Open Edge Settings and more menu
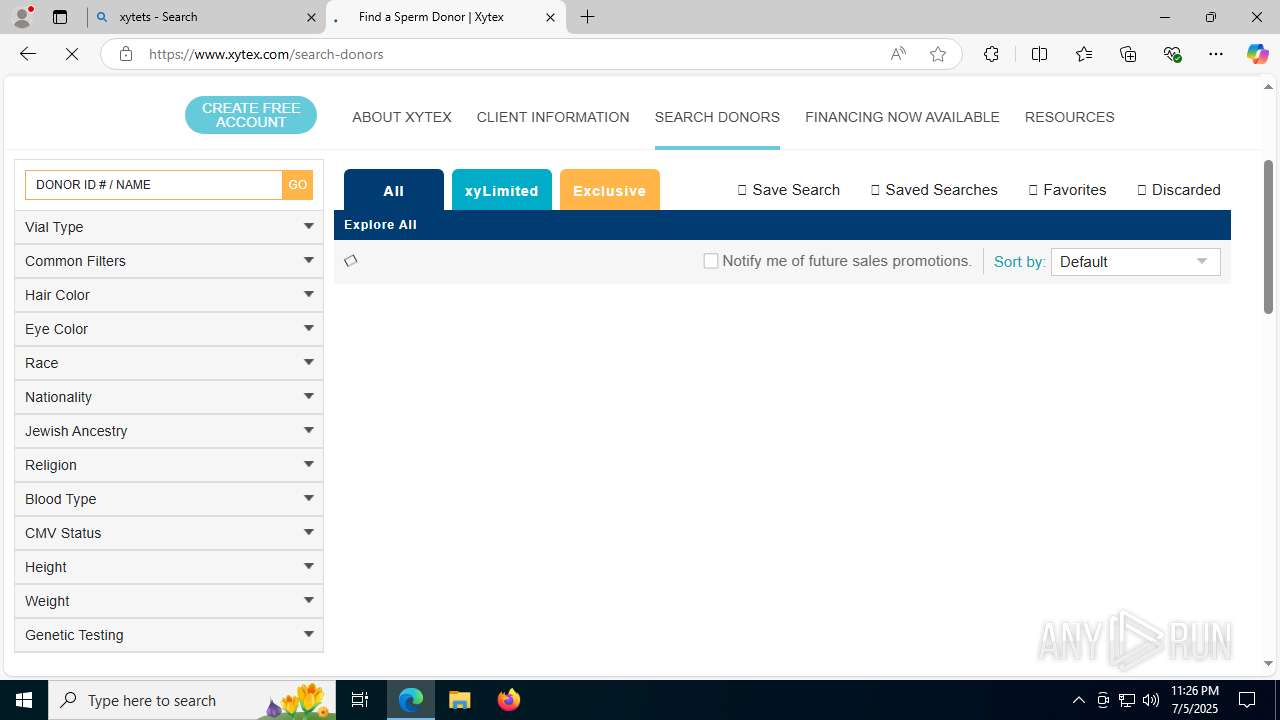 [1216, 54]
